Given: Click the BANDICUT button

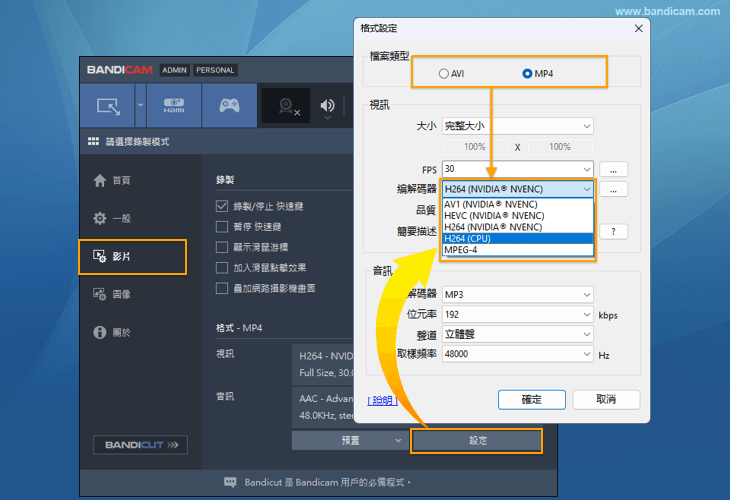Looking at the screenshot, I should tap(141, 445).
